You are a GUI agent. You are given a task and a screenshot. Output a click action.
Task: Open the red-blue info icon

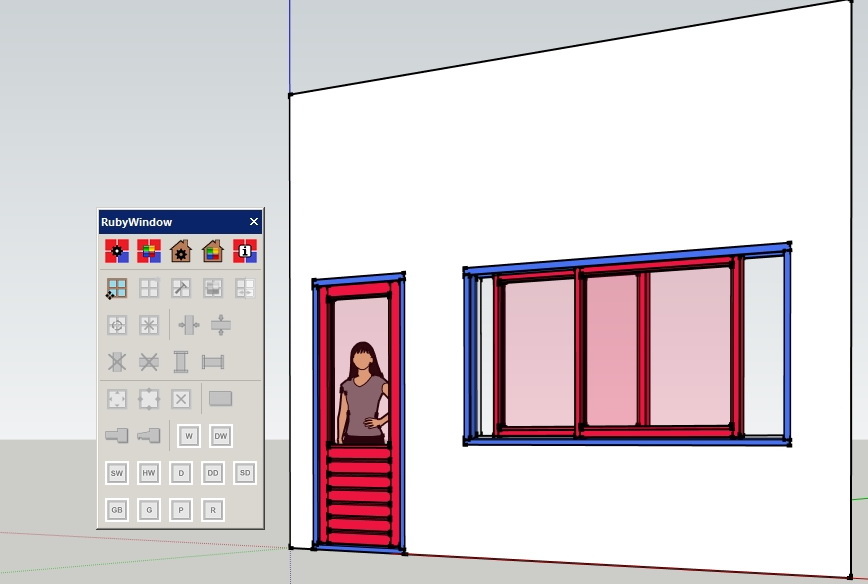pyautogui.click(x=245, y=251)
